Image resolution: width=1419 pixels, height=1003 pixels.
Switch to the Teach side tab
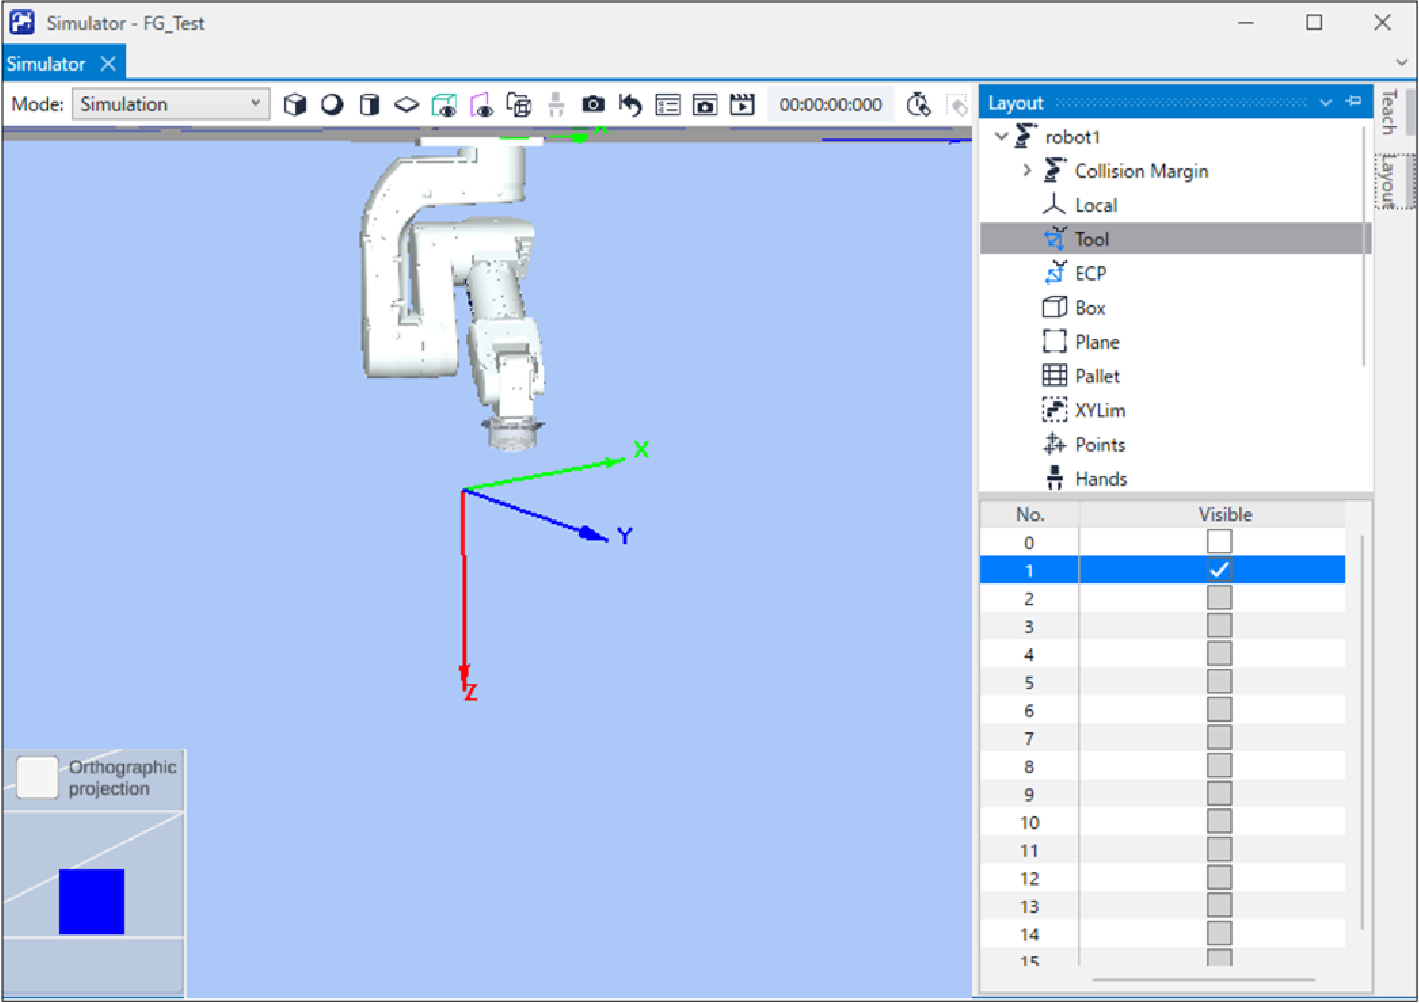coord(1389,112)
